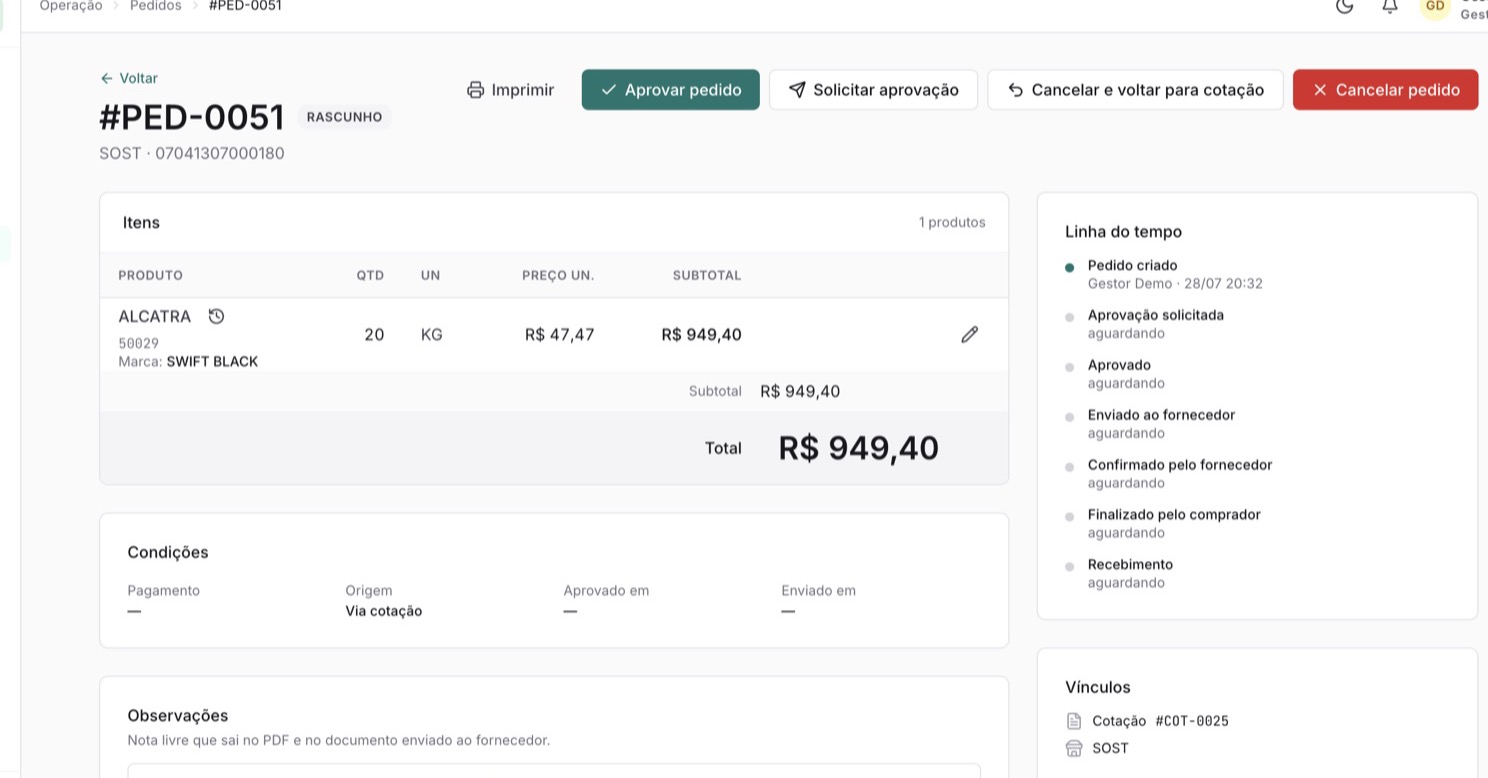This screenshot has height=778, width=1488.
Task: Select Enviado ao fornecedor timeline step
Action: [1161, 415]
